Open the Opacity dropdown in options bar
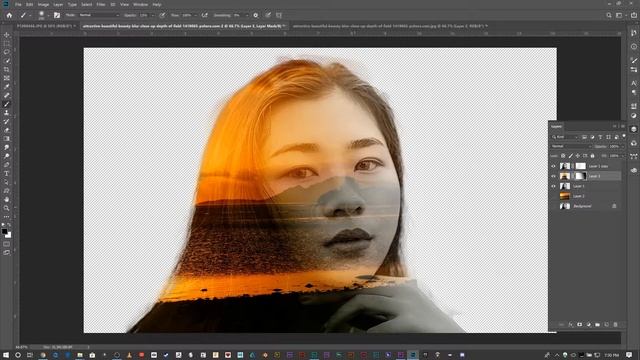 click(153, 15)
